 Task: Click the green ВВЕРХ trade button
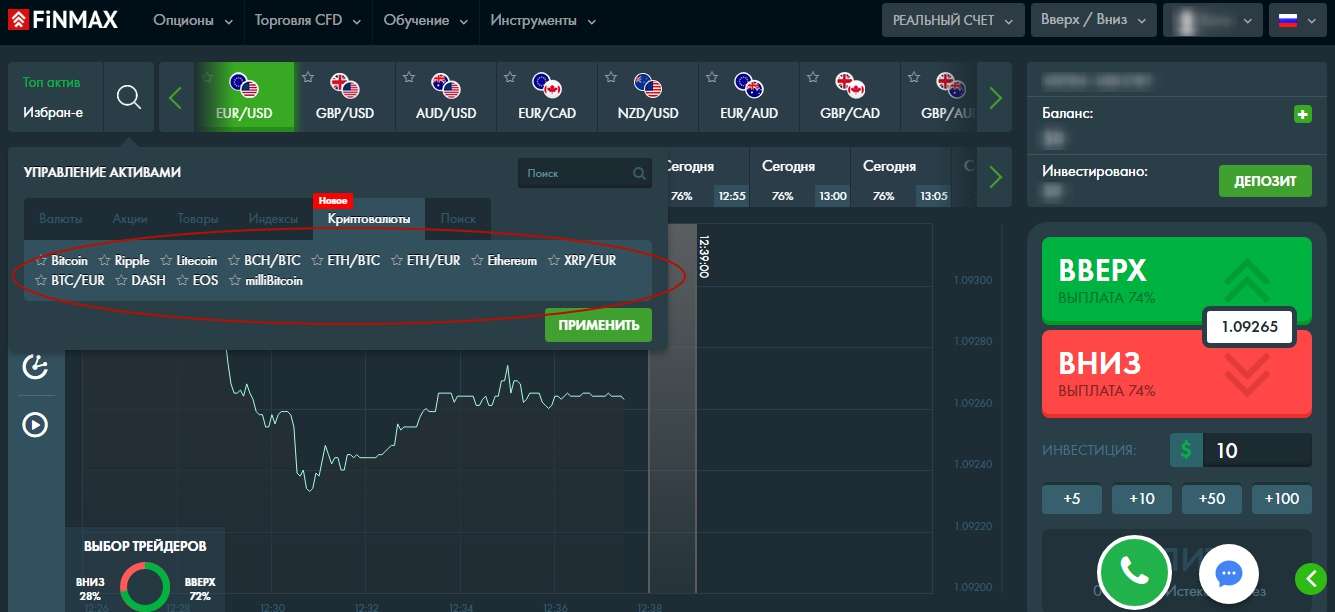[1176, 280]
